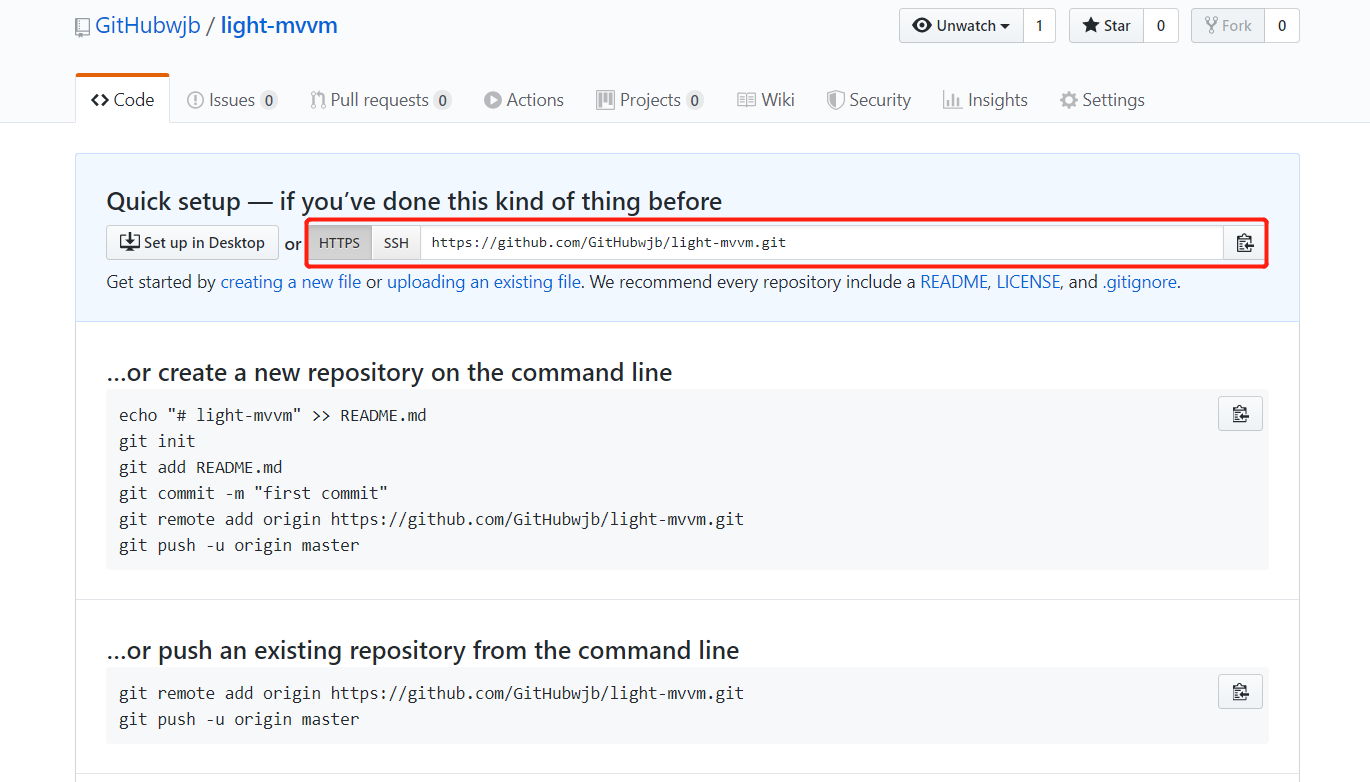Open the LICENSE link
Viewport: 1370px width, 782px height.
point(1028,282)
